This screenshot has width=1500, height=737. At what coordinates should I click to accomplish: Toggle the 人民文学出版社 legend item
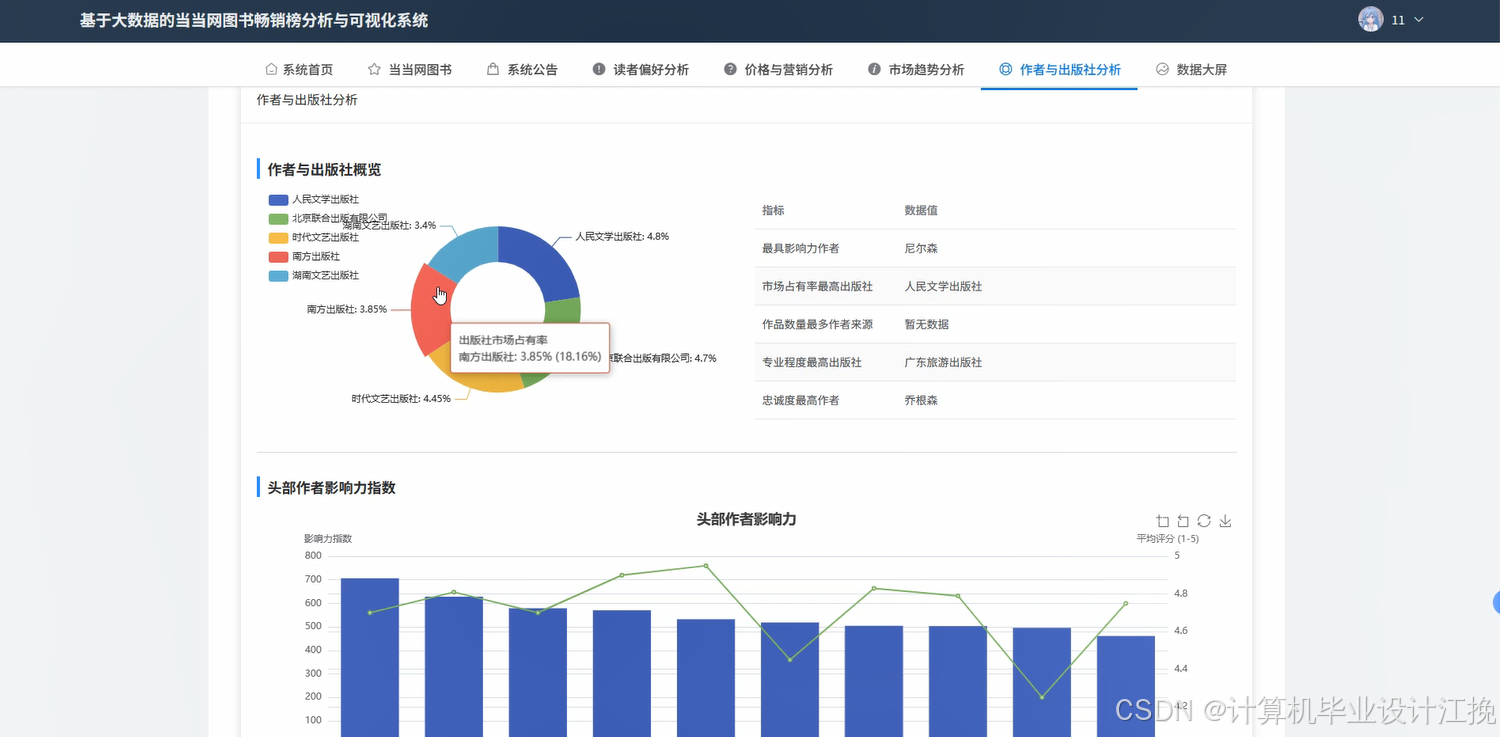click(x=314, y=200)
